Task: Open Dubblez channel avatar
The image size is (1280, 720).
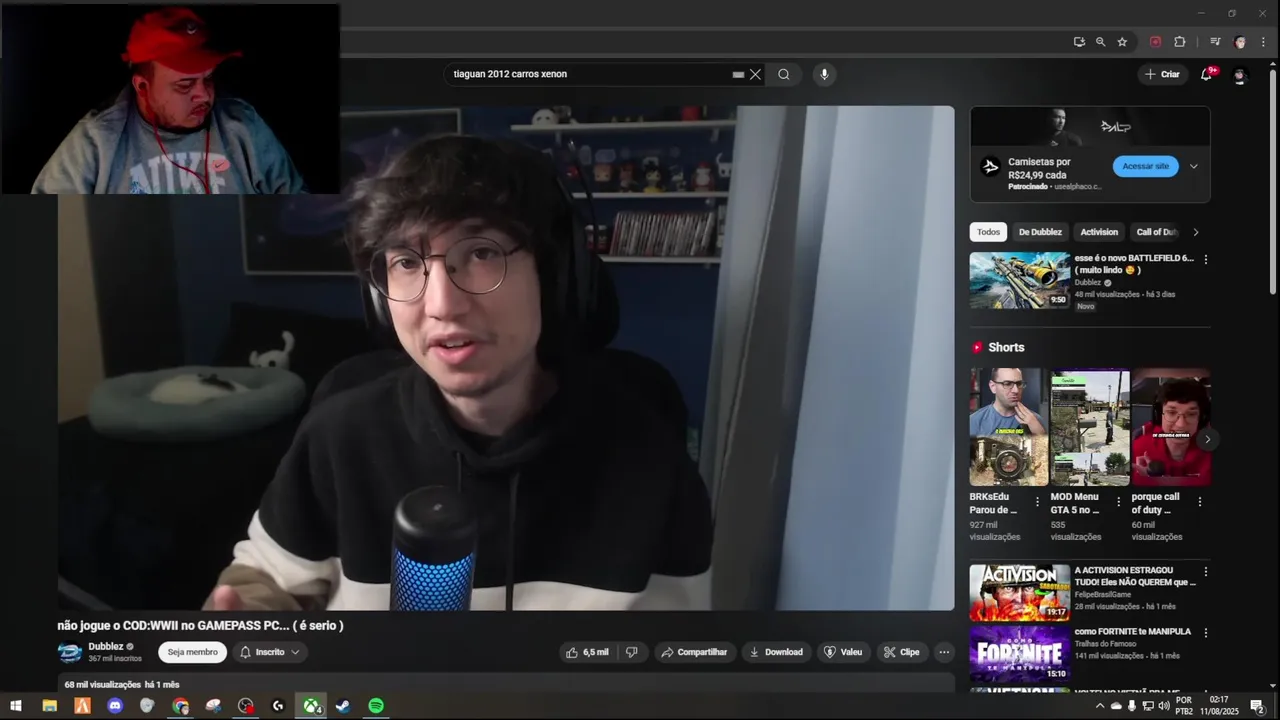Action: click(70, 653)
